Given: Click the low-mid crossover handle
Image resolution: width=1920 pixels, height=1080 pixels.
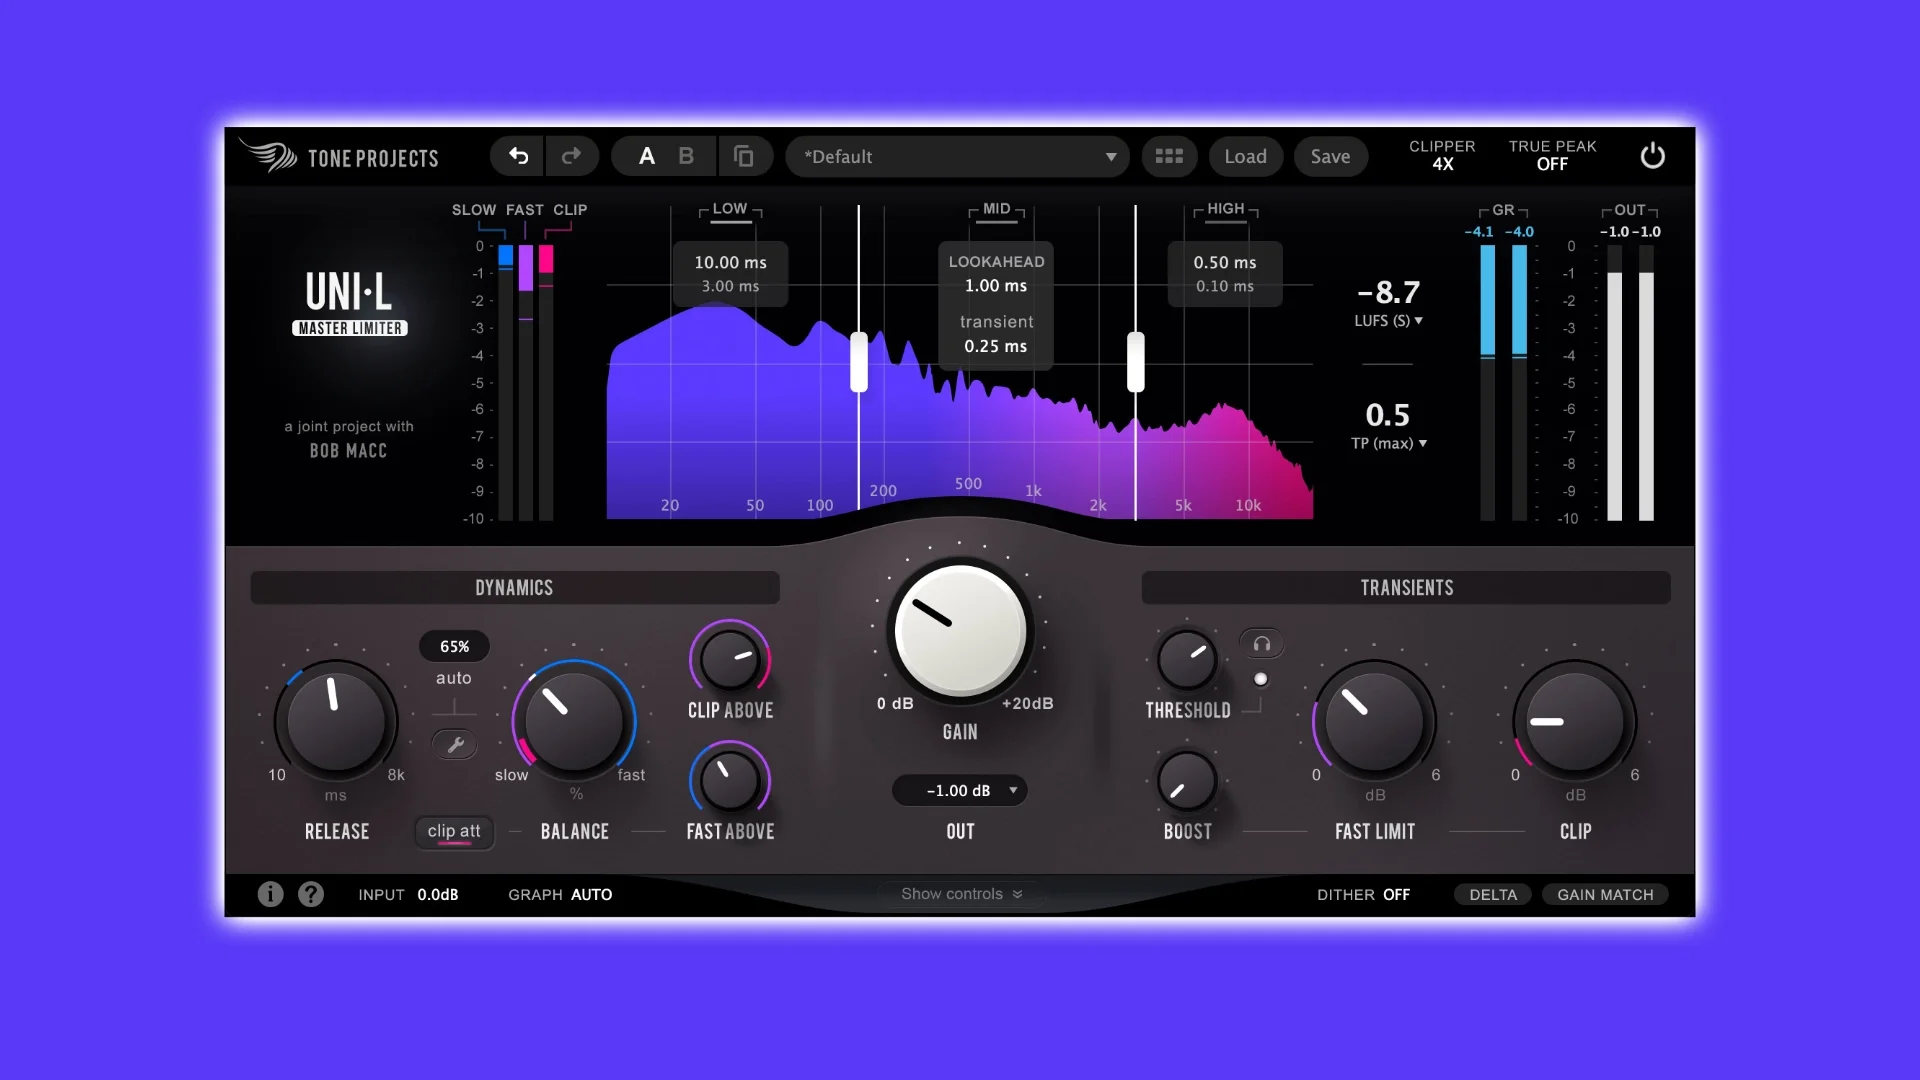Looking at the screenshot, I should click(x=859, y=362).
